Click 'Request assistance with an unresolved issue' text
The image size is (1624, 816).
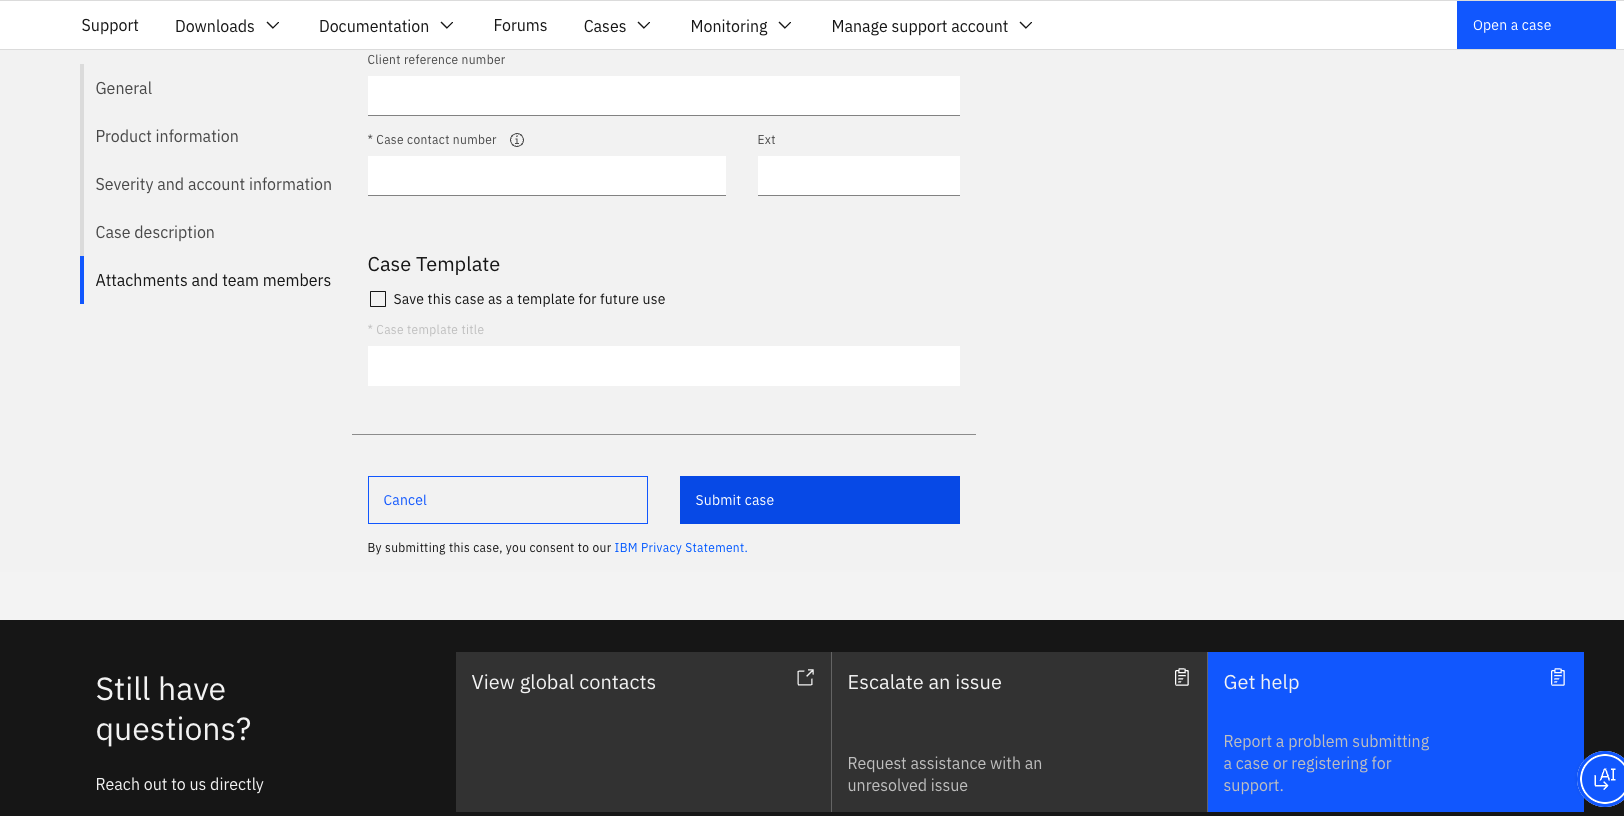coord(945,774)
